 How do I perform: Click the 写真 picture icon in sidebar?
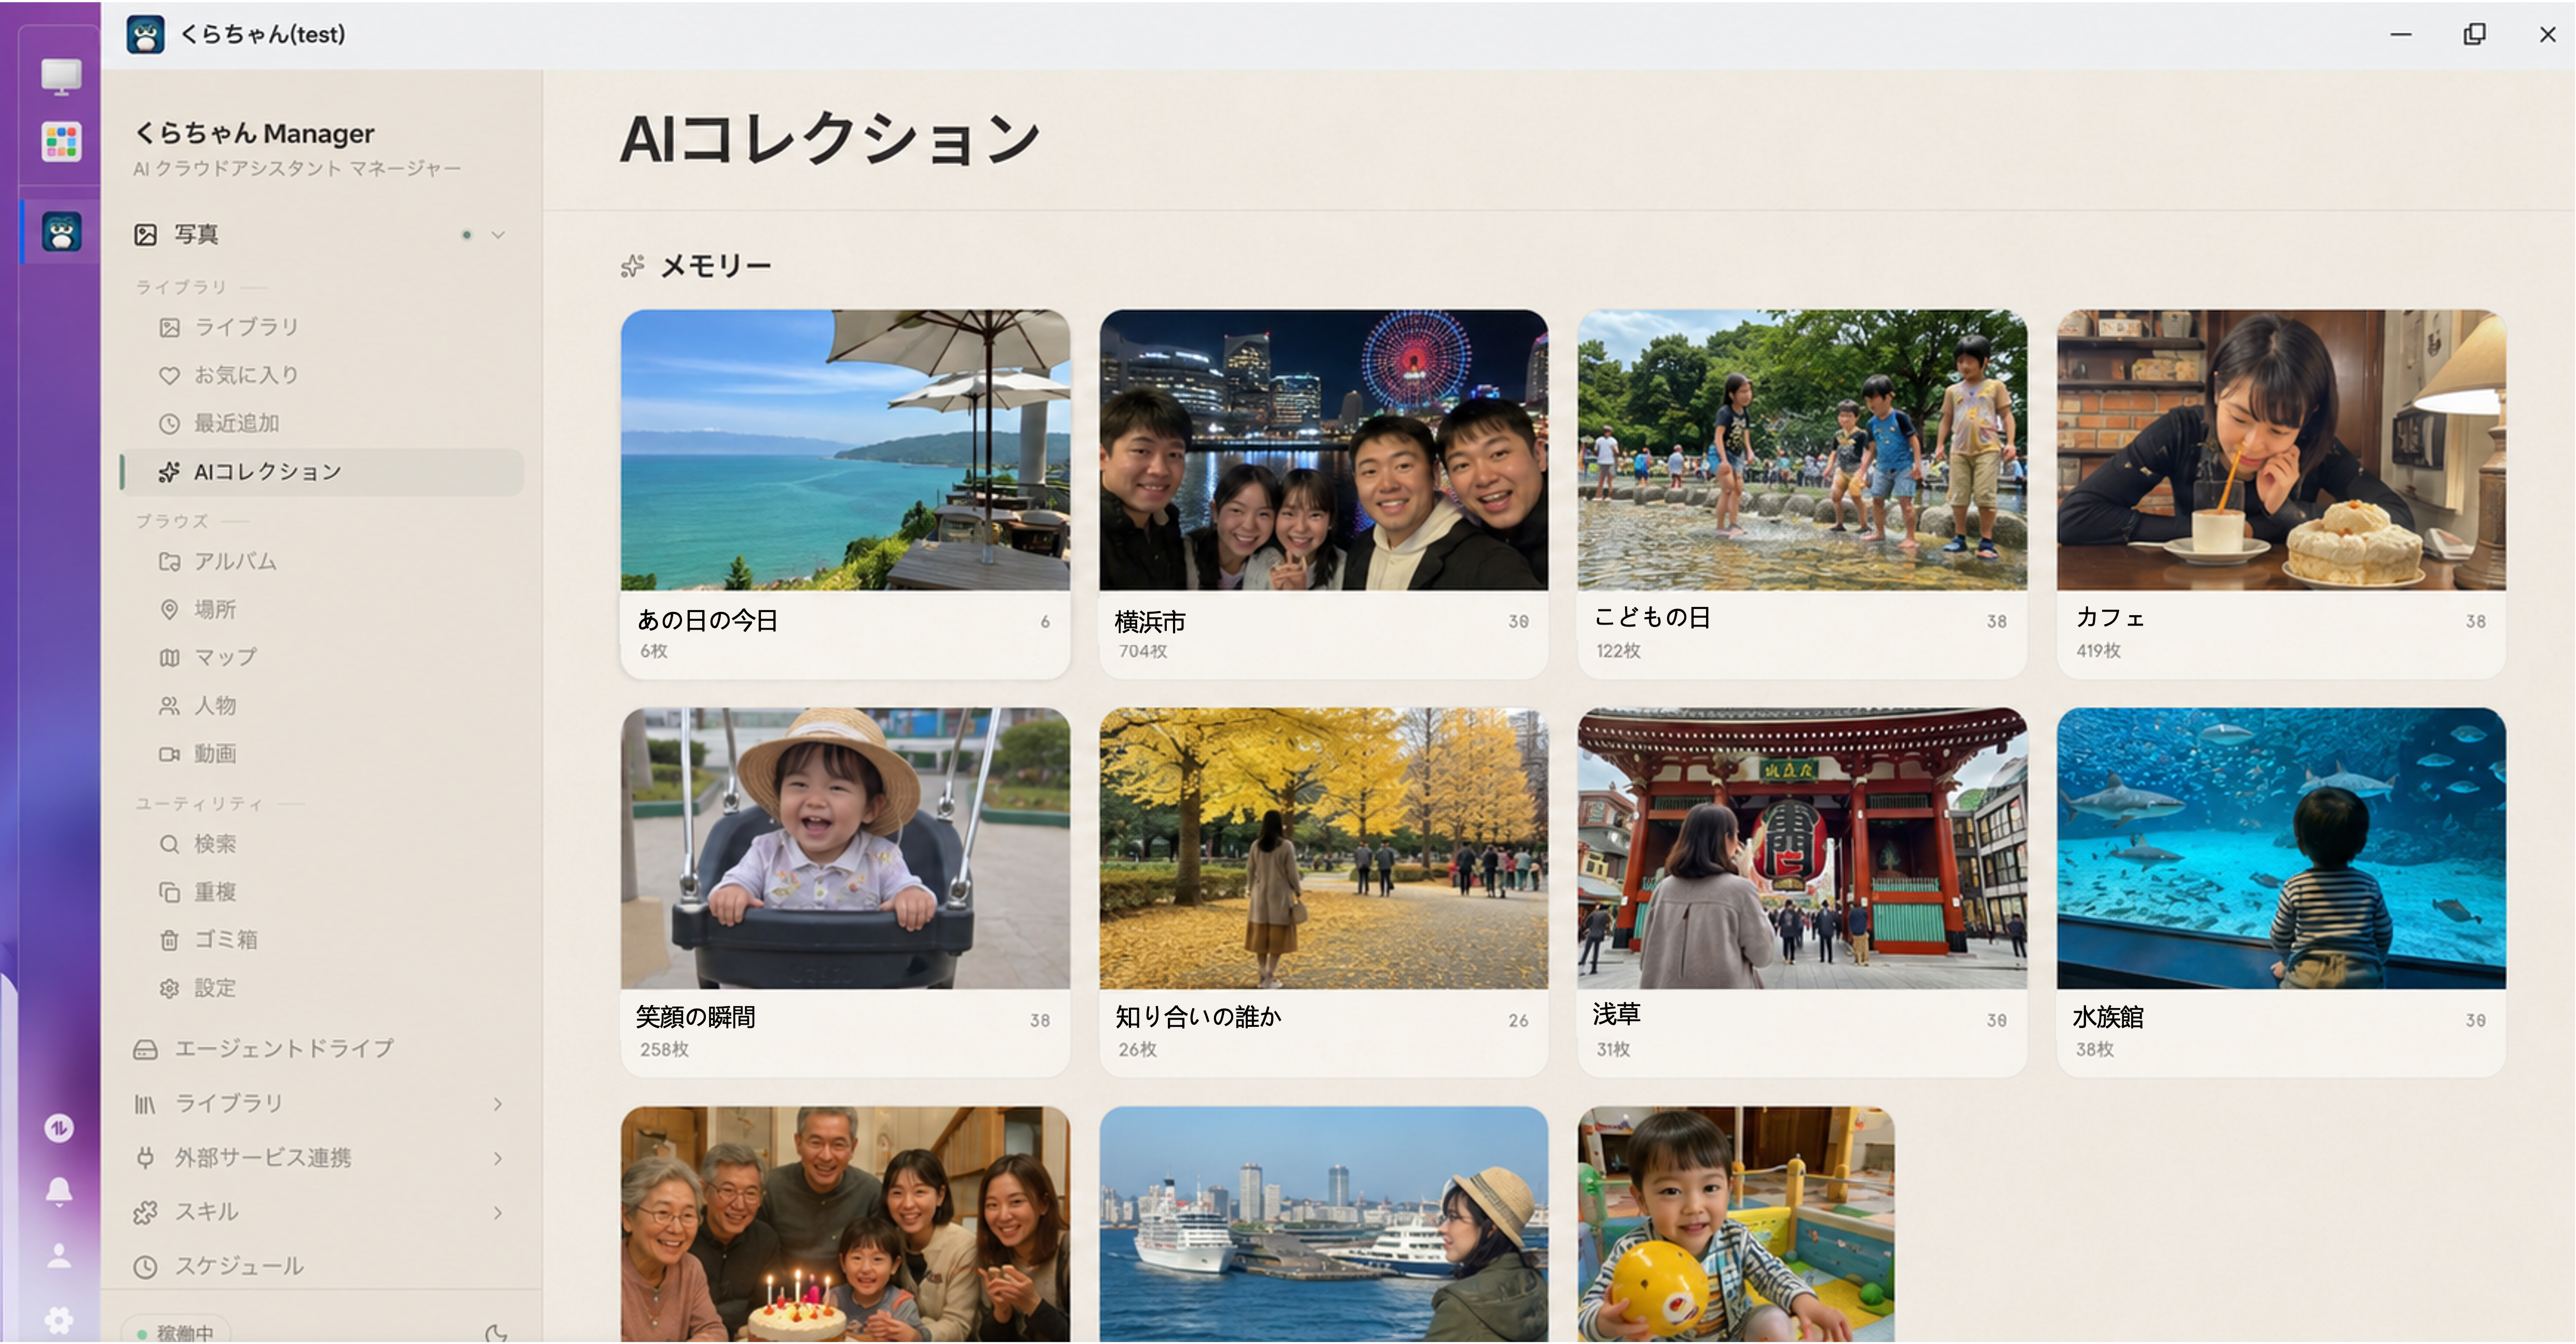[146, 234]
